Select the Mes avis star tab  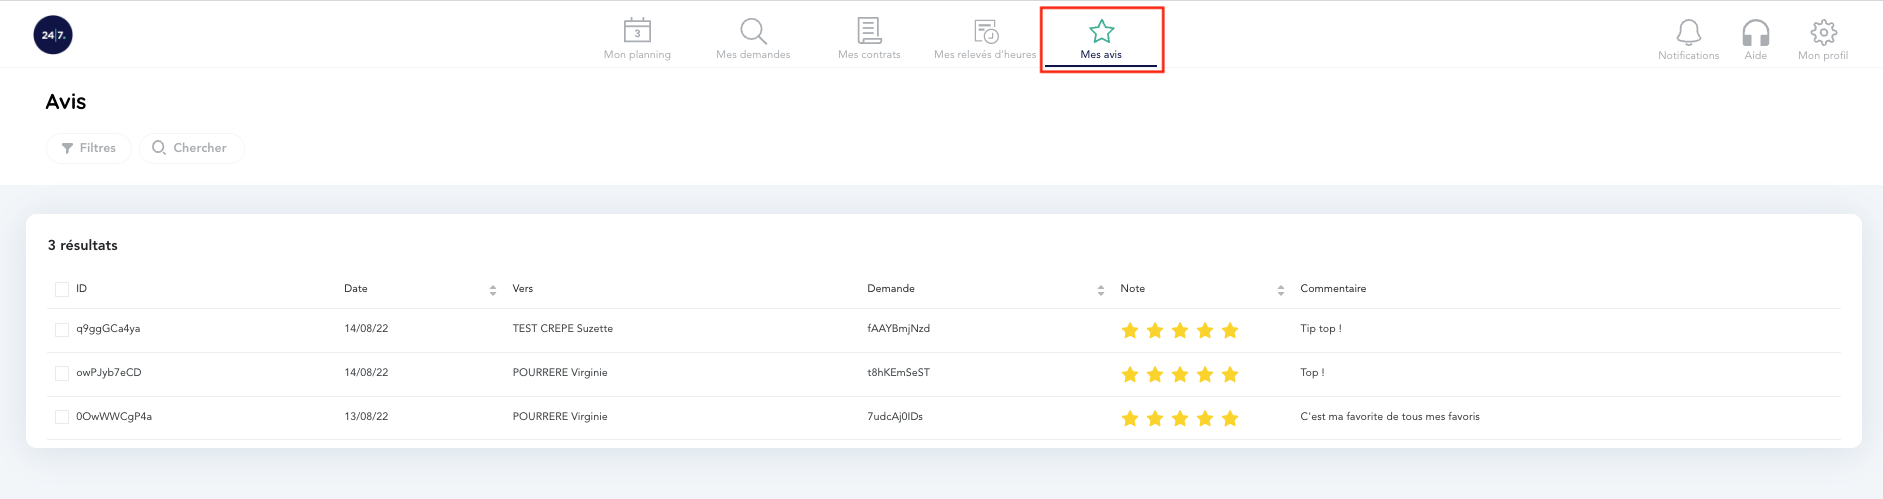pyautogui.click(x=1101, y=39)
